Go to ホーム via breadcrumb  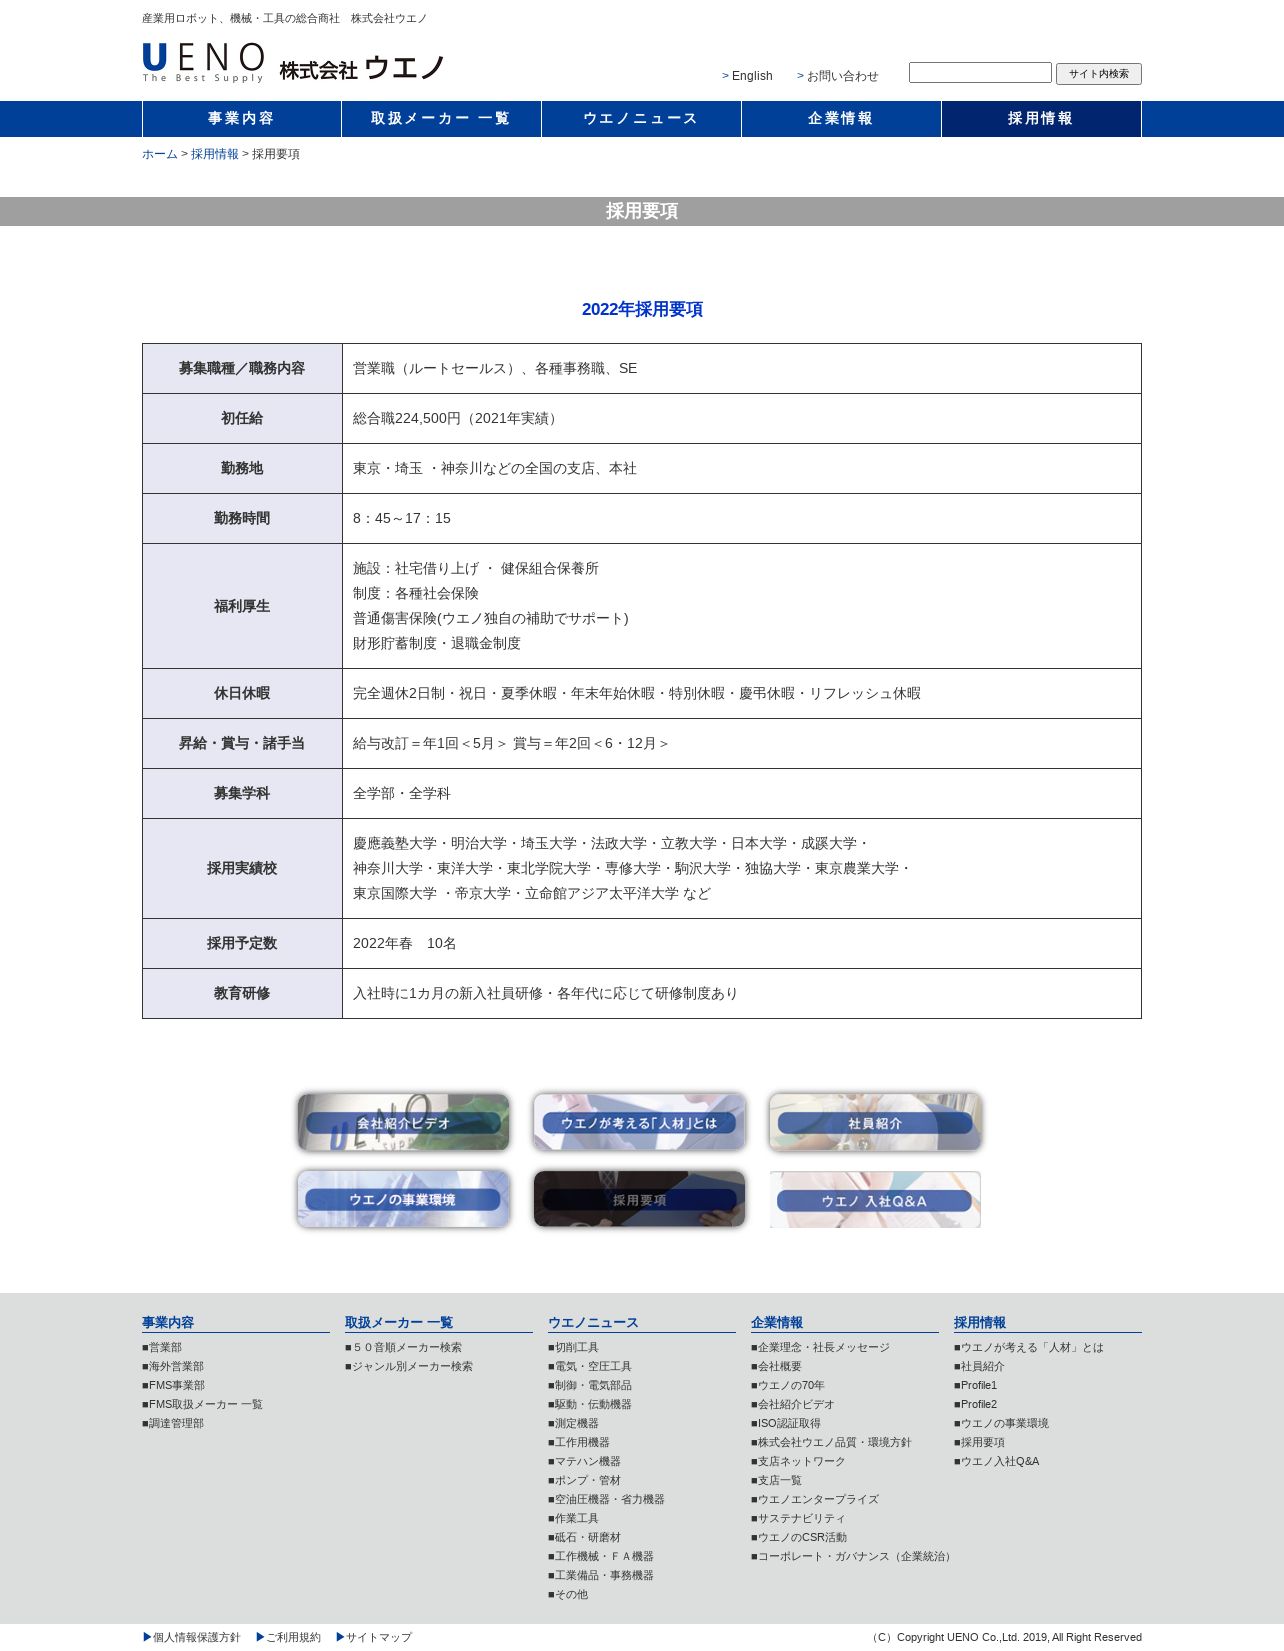click(160, 154)
